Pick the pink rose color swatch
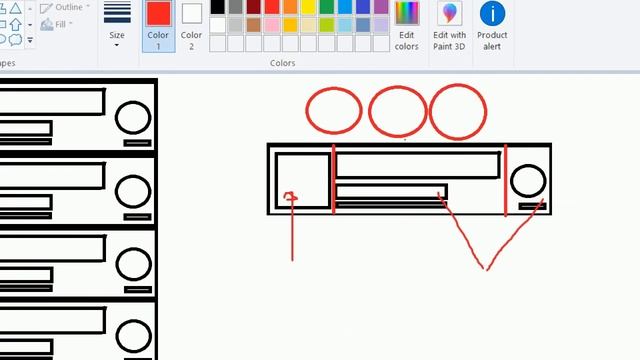Image resolution: width=640 pixels, height=360 pixels. [x=272, y=25]
